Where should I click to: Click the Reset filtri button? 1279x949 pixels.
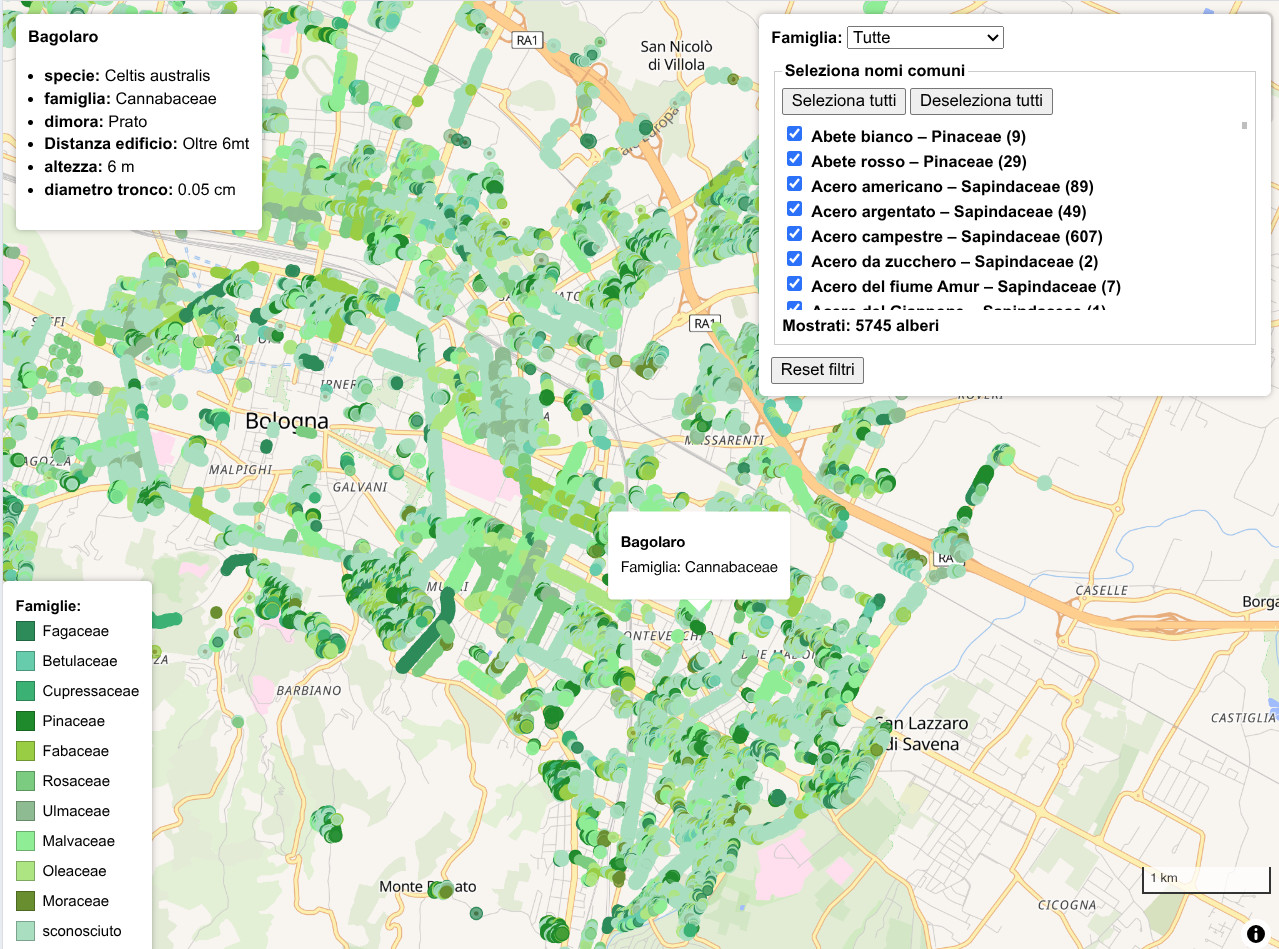(x=817, y=369)
